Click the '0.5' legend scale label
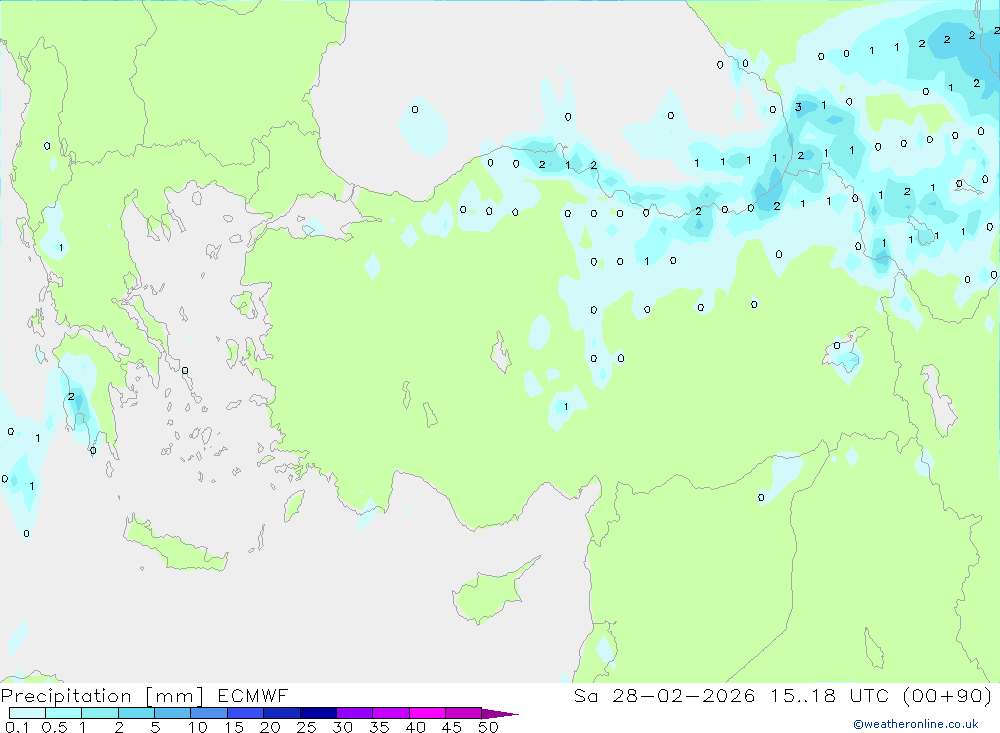The height and width of the screenshot is (733, 1000). point(54,727)
